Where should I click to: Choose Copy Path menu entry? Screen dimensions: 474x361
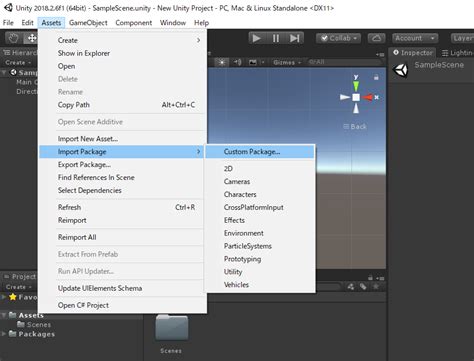tap(122, 105)
